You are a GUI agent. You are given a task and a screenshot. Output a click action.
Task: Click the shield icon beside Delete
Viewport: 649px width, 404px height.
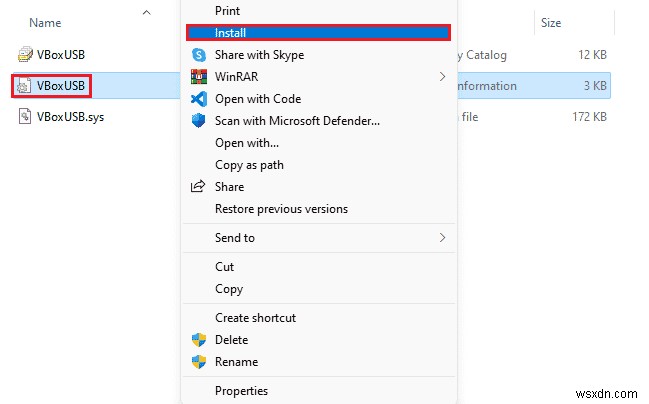coord(197,340)
